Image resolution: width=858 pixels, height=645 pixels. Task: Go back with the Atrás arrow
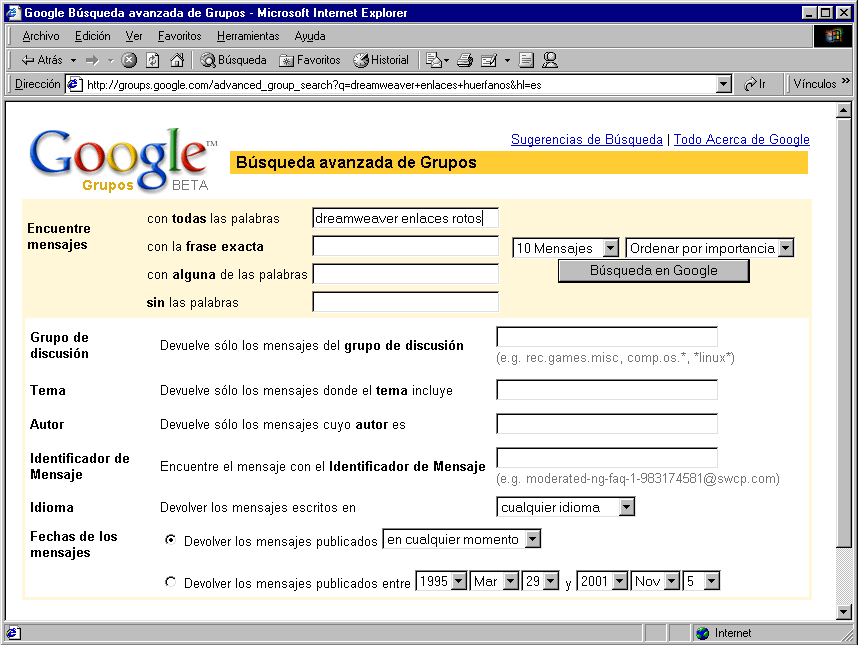tap(41, 60)
